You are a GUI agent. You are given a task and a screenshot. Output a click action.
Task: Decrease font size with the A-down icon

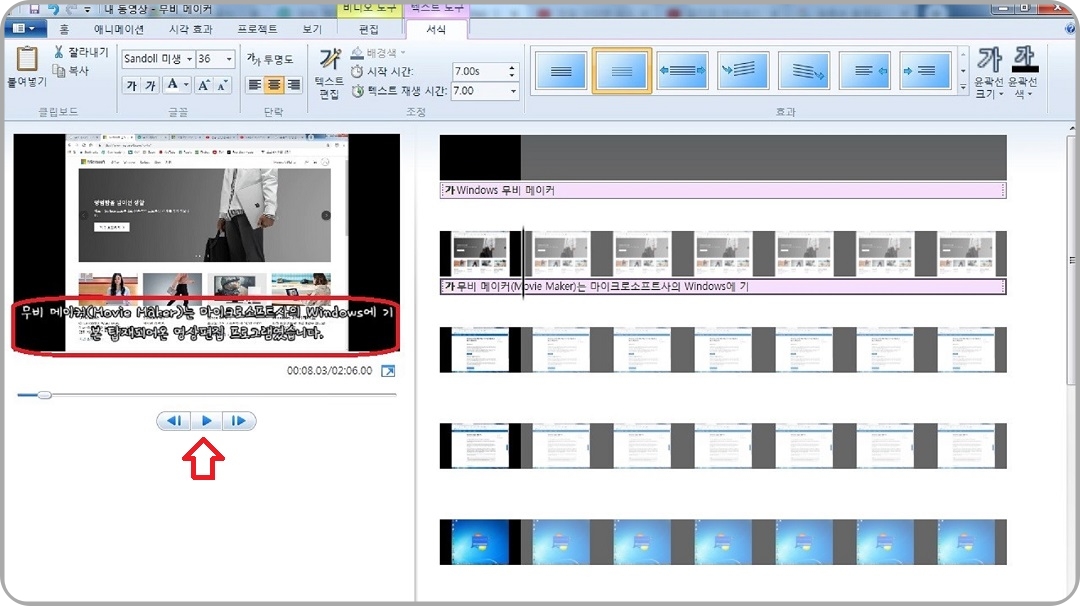[x=221, y=85]
